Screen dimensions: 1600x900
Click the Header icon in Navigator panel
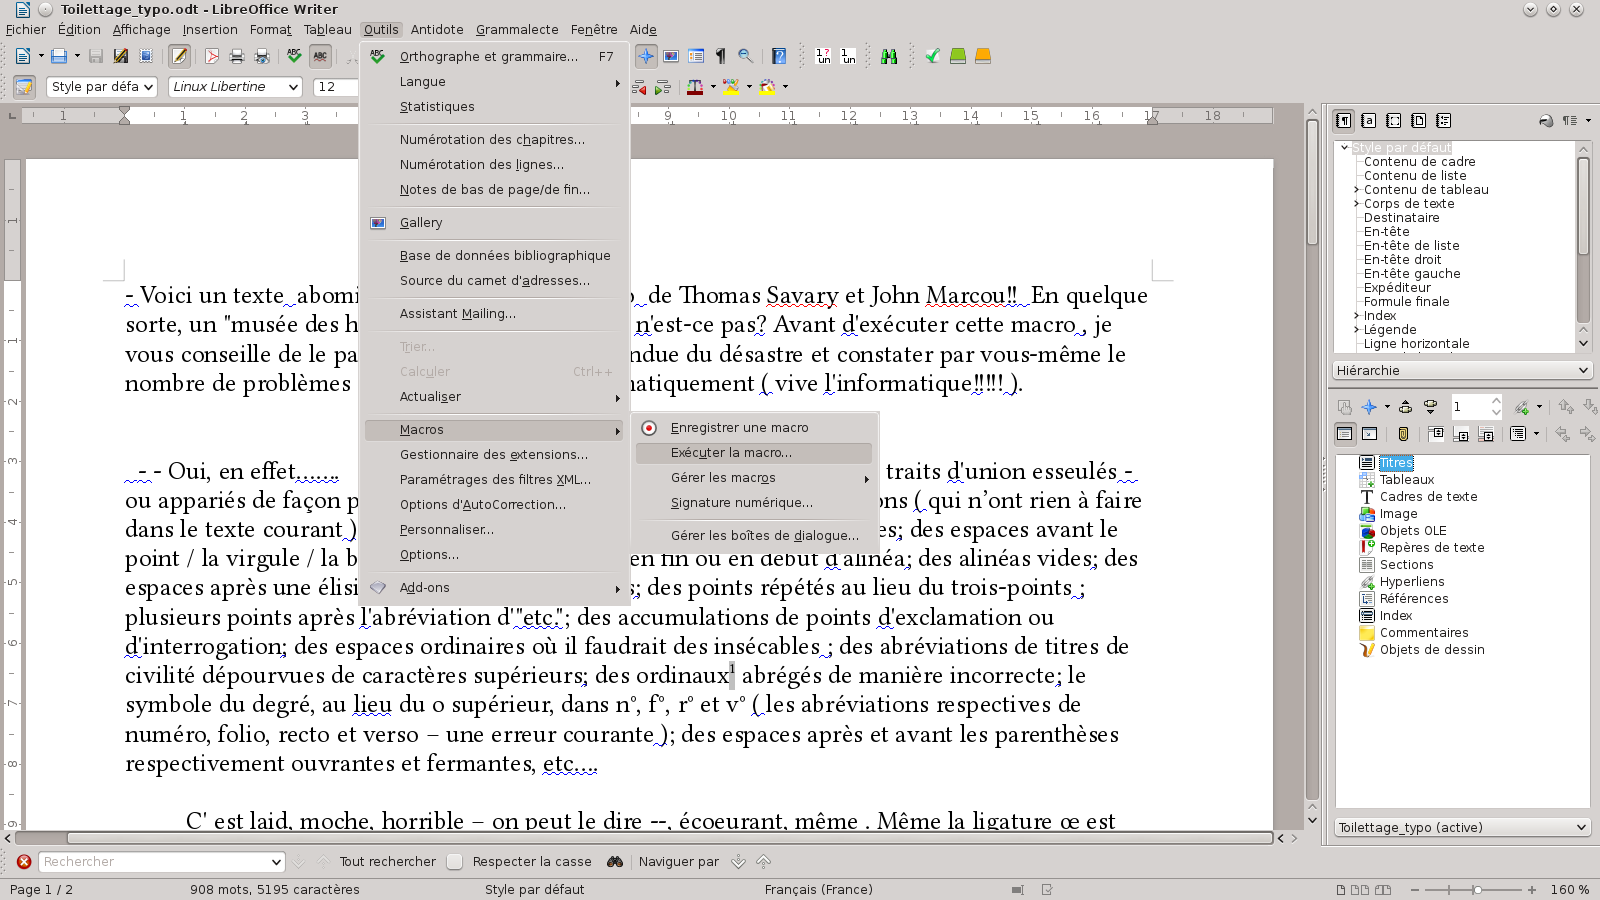coord(1436,434)
